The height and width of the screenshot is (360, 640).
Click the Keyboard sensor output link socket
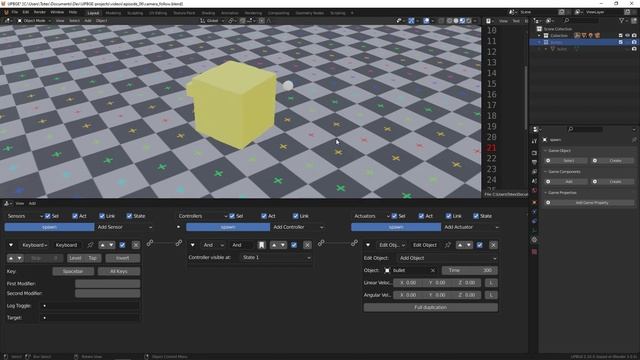pos(150,243)
